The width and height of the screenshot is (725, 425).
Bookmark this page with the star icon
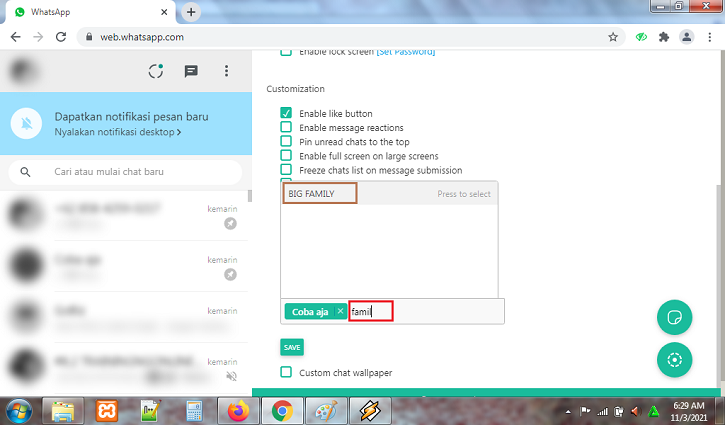coord(613,37)
